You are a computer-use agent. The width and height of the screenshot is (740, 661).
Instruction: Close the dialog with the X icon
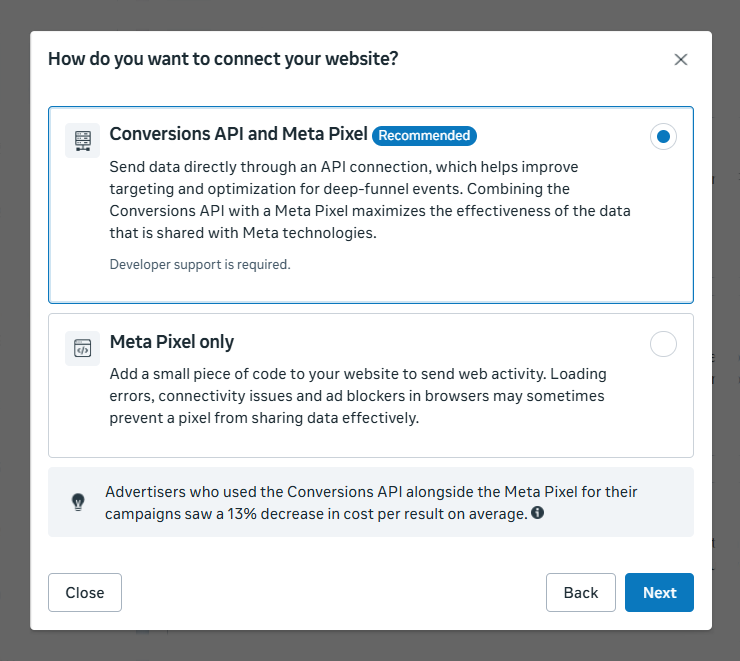pyautogui.click(x=681, y=60)
